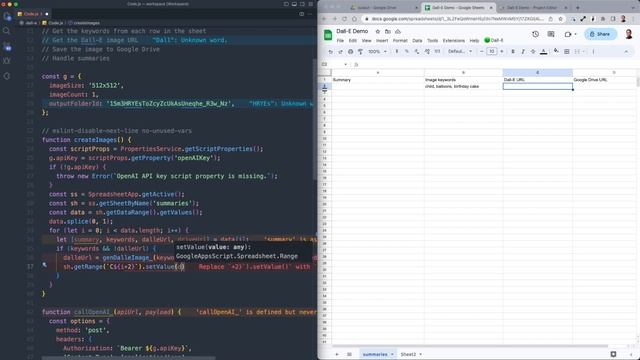This screenshot has height=360, width=640.
Task: Open the custom Dall-E menu
Action: coord(494,40)
